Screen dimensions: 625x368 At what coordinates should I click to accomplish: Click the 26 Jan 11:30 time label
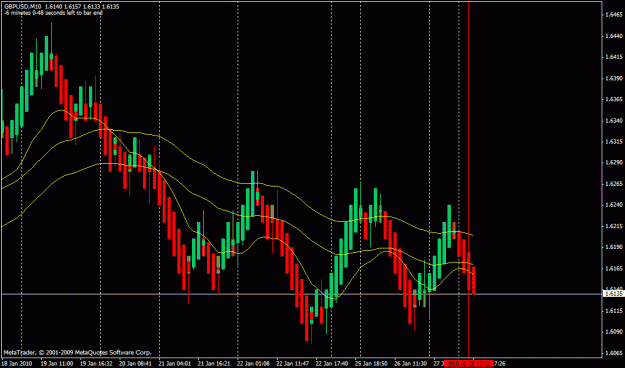pyautogui.click(x=411, y=364)
